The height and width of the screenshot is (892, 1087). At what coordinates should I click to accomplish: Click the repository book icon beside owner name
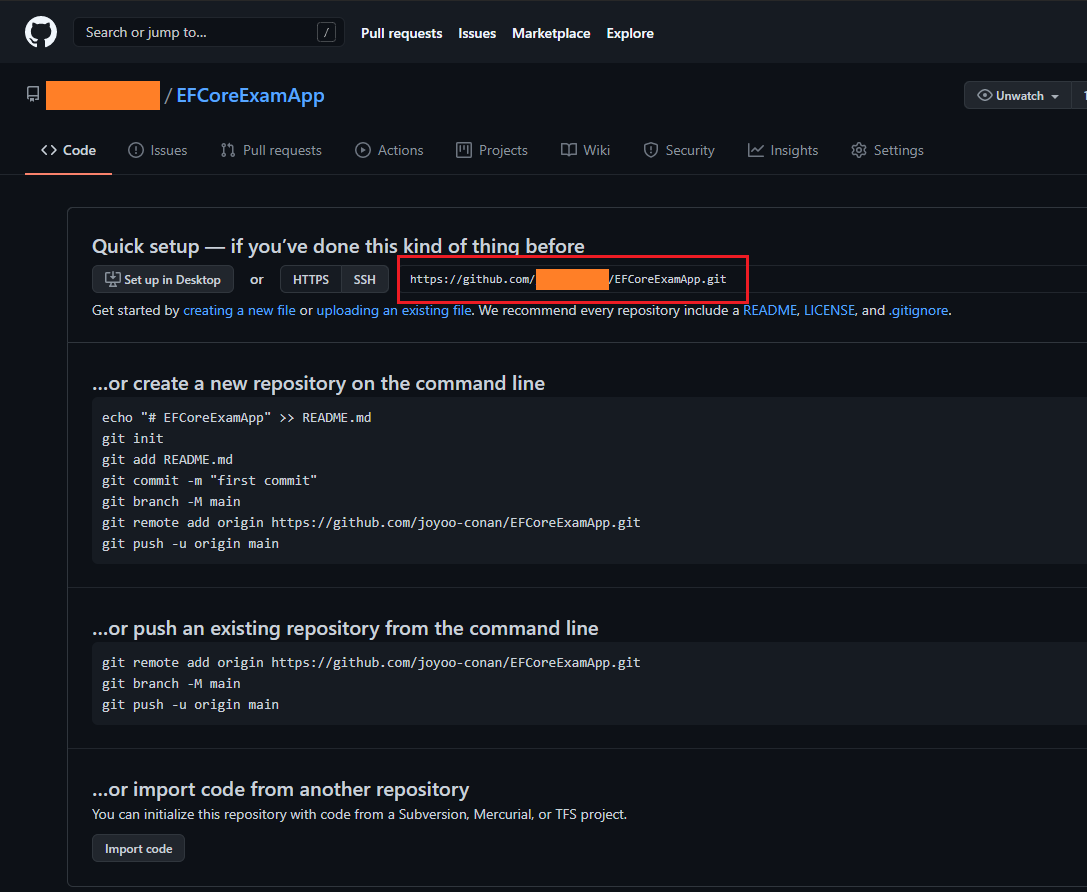point(33,94)
